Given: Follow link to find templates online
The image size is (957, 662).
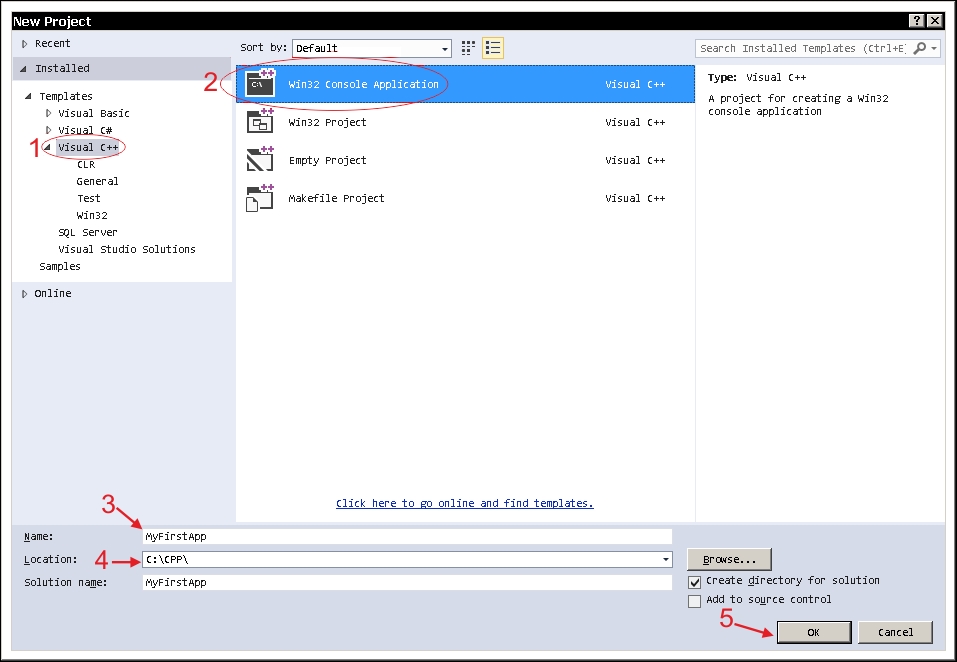Looking at the screenshot, I should tap(464, 503).
